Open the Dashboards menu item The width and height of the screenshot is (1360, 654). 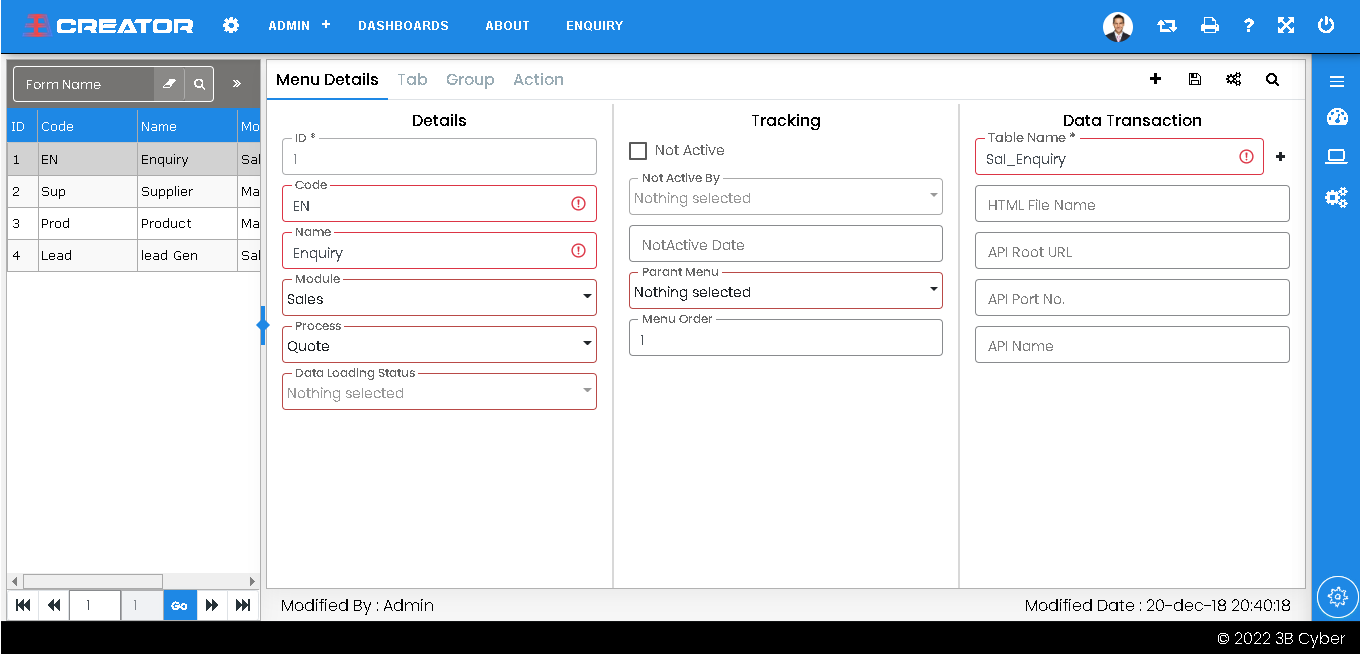click(x=403, y=26)
